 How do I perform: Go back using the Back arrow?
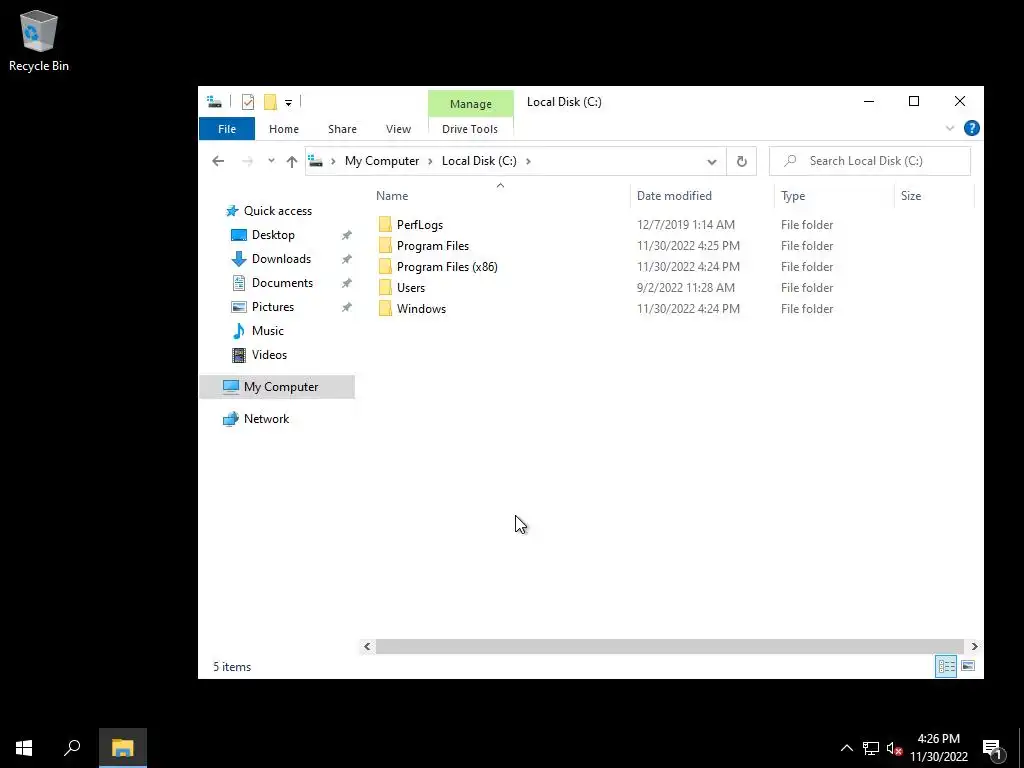pos(218,161)
